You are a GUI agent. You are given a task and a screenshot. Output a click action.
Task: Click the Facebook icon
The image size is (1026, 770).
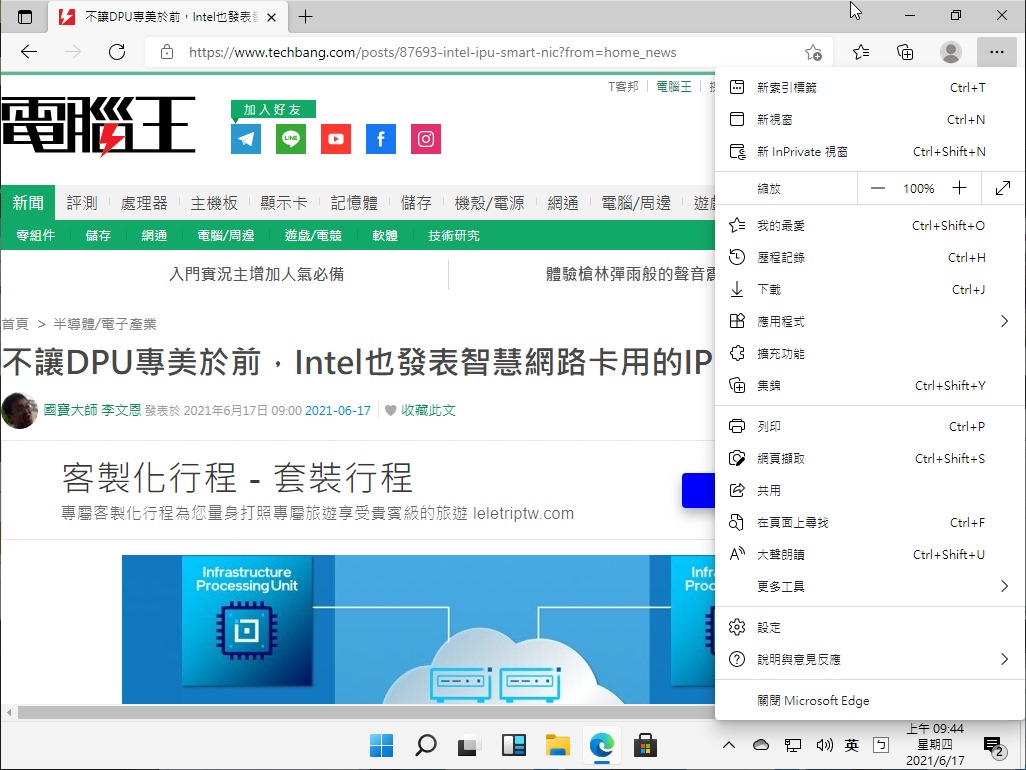(380, 139)
